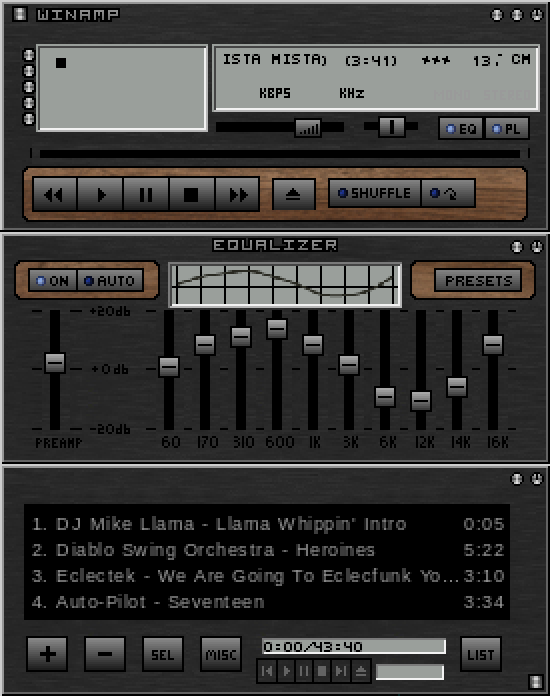This screenshot has height=696, width=550.
Task: Click playlist mini eject button
Action: pyautogui.click(x=360, y=671)
